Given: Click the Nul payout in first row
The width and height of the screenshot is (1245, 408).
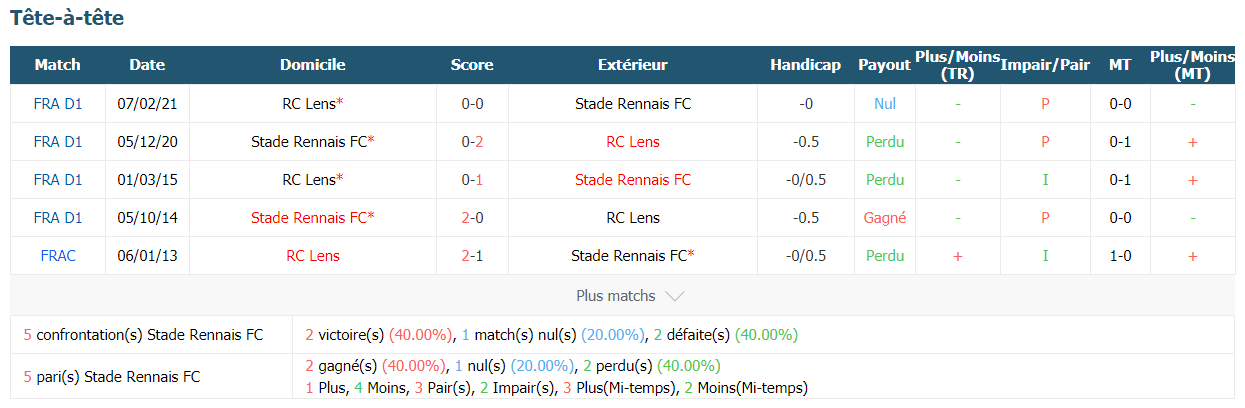Looking at the screenshot, I should [884, 103].
